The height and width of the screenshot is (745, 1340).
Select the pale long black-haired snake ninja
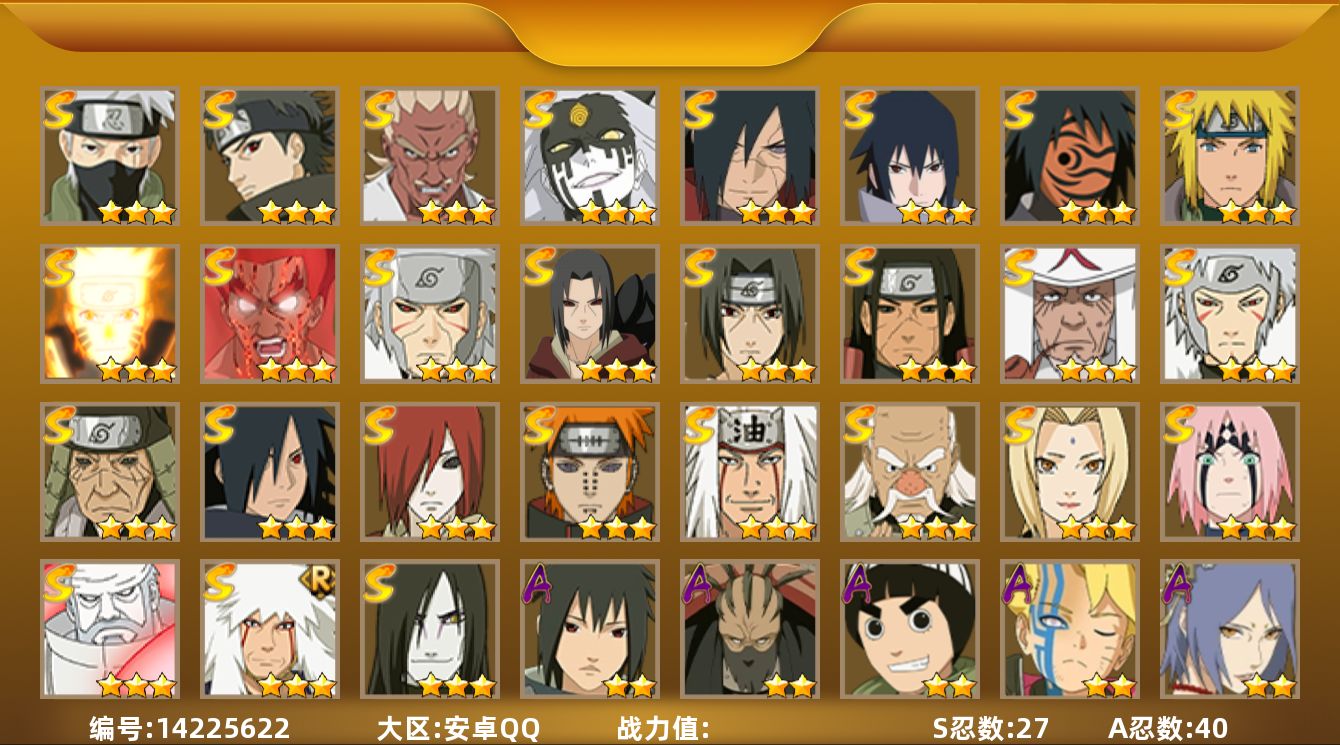pos(430,629)
